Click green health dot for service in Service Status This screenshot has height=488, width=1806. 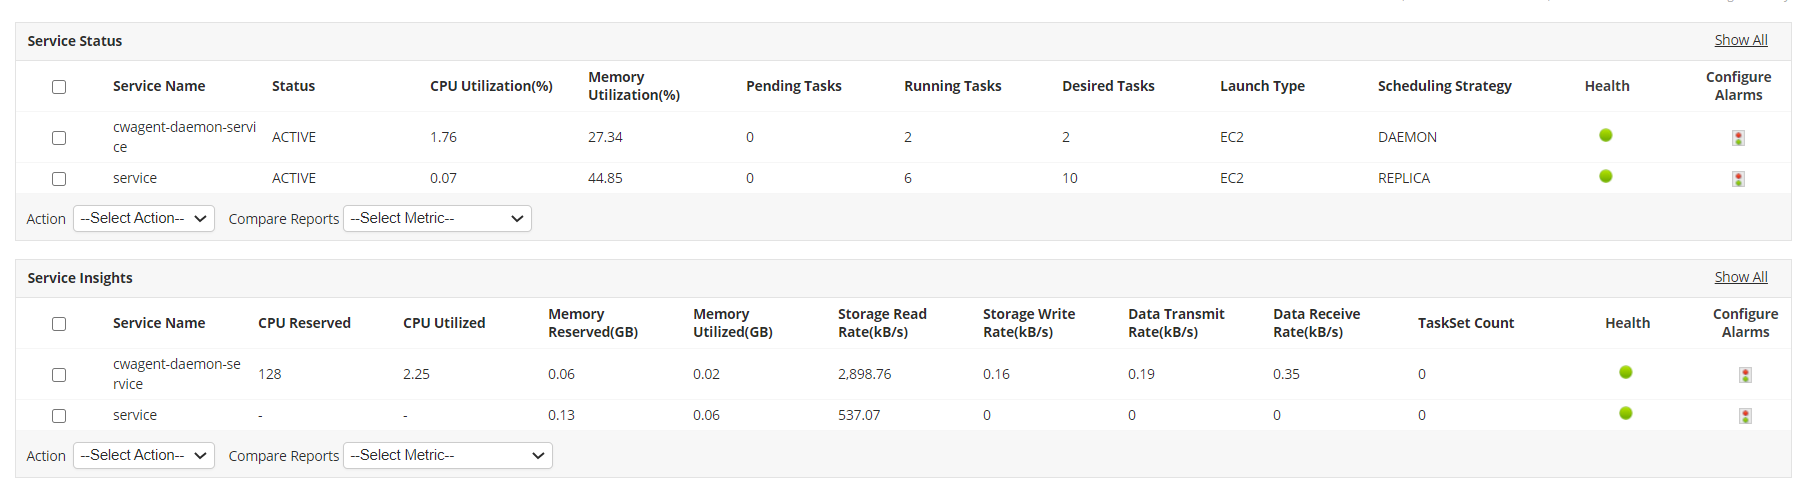tap(1606, 176)
